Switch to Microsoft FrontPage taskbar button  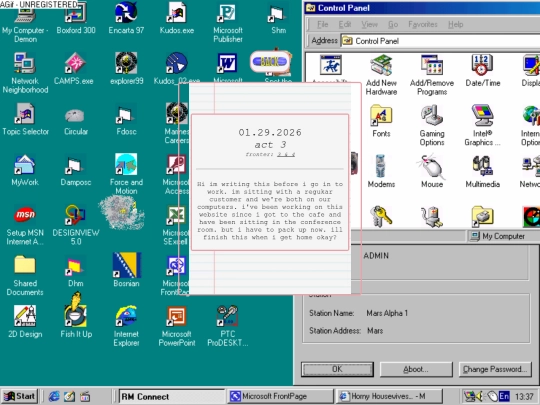(280, 396)
